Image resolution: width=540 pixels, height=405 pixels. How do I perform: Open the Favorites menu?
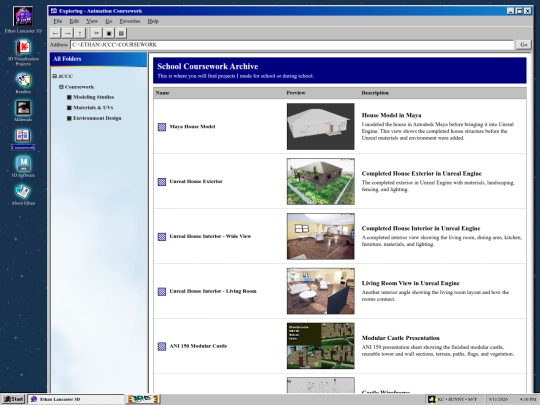tap(130, 21)
